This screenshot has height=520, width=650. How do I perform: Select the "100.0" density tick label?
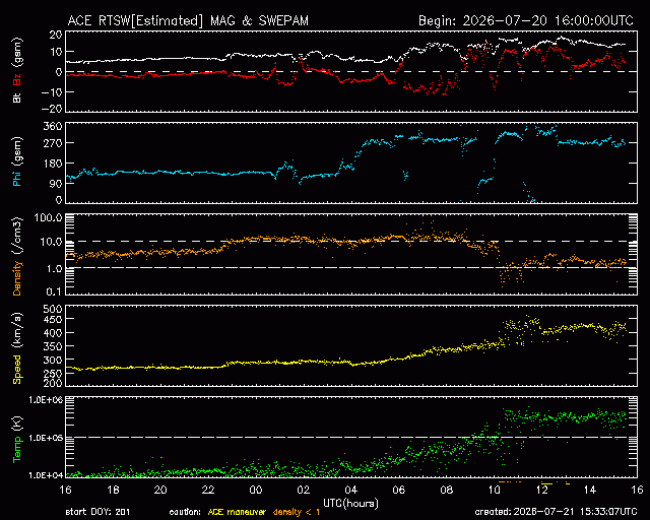[x=48, y=218]
